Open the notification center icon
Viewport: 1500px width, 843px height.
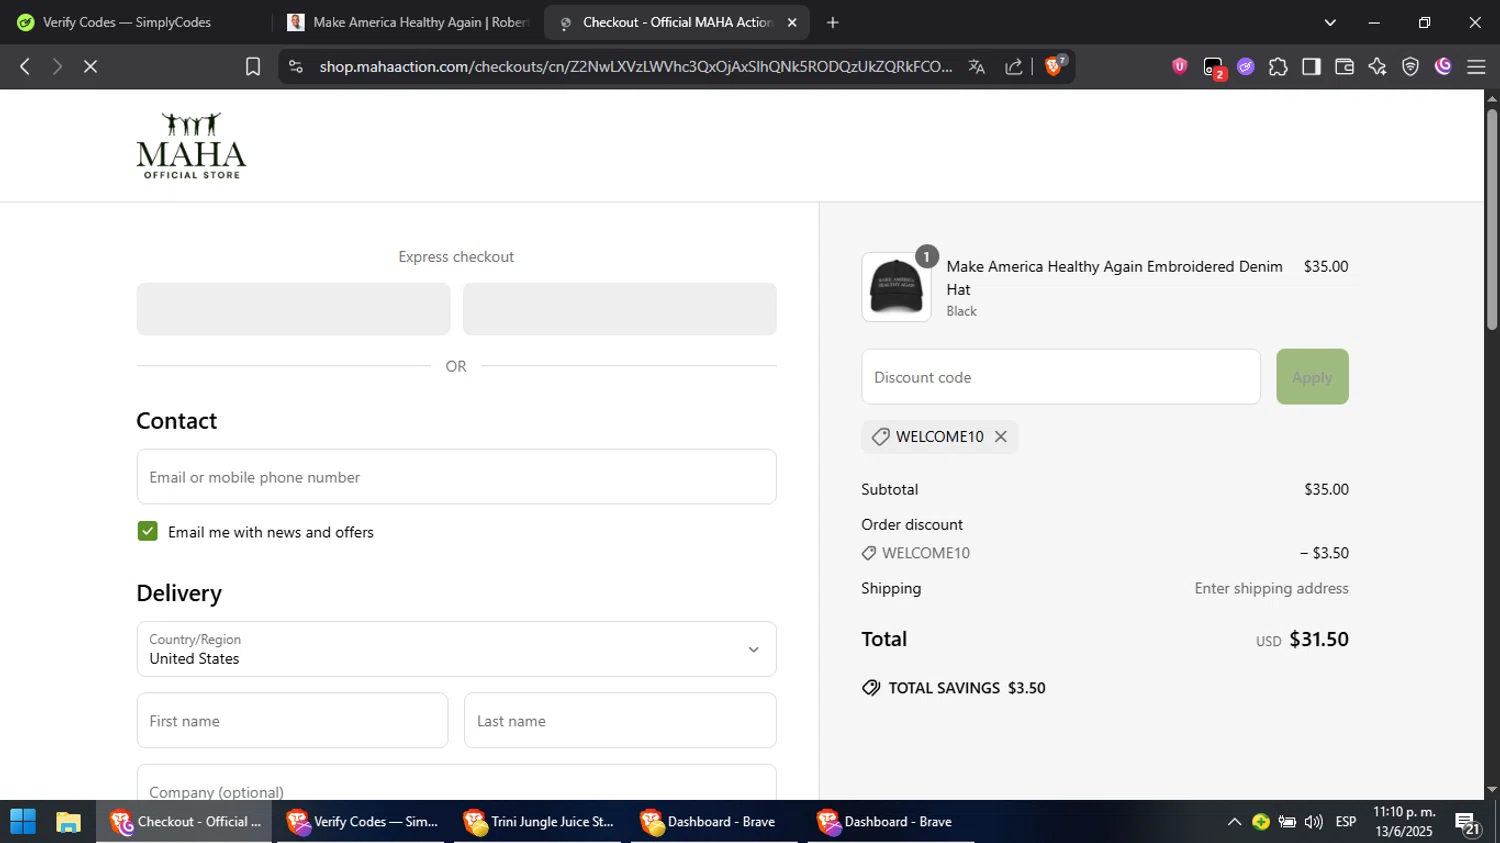pos(1468,824)
